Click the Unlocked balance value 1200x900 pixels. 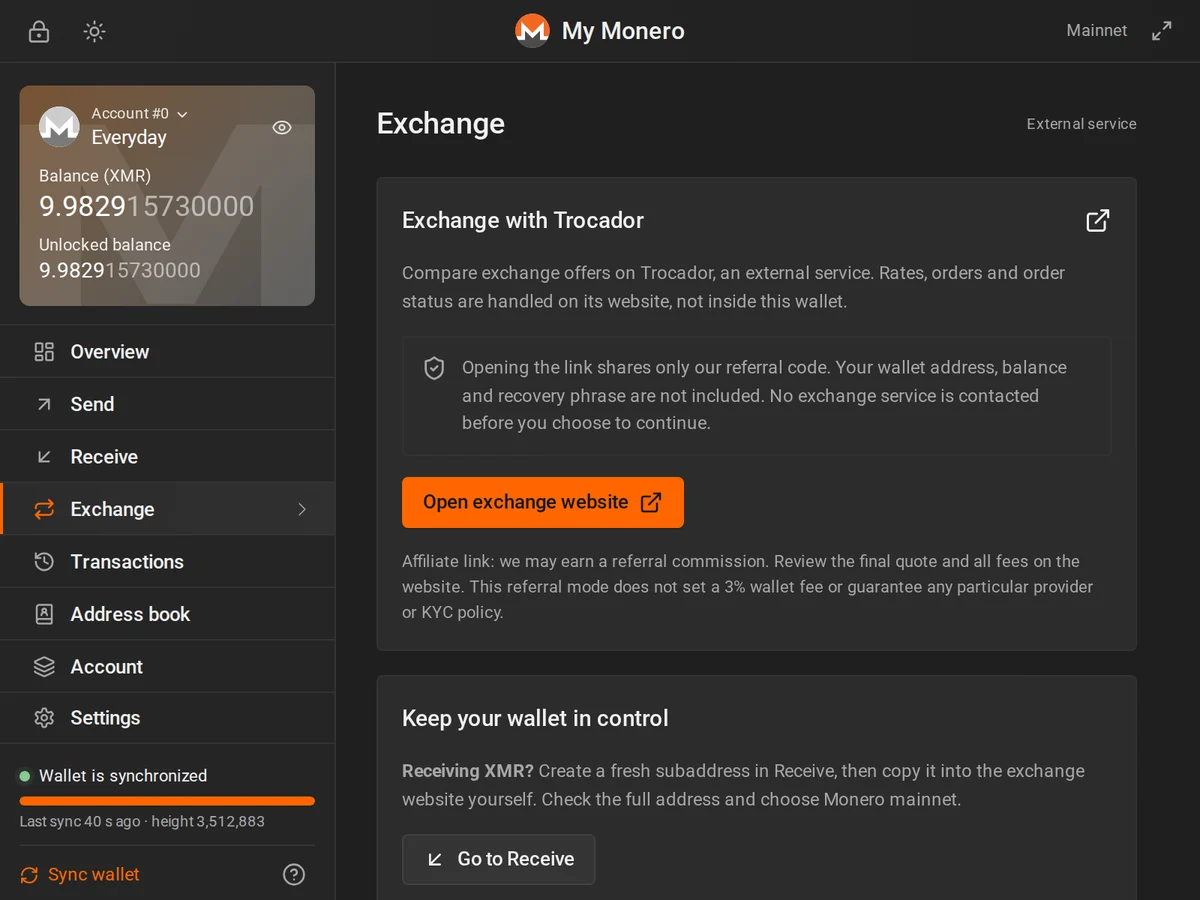[x=120, y=270]
